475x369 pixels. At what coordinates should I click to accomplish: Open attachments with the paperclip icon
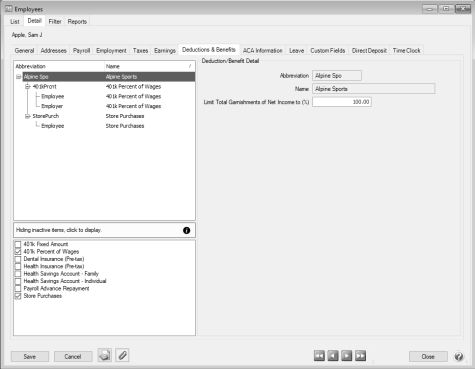(x=122, y=355)
